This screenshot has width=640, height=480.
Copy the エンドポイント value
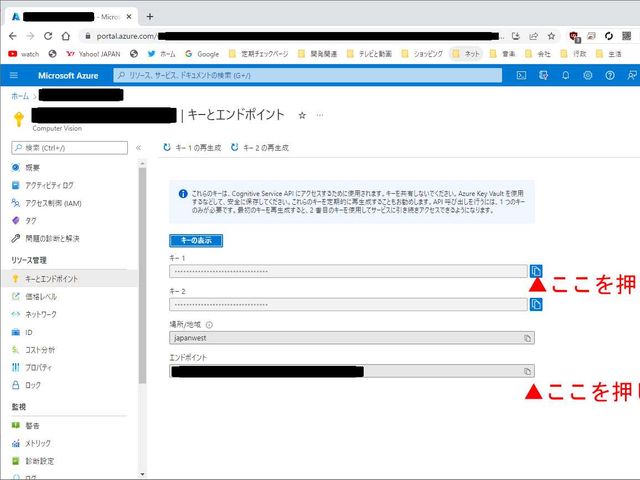pos(527,371)
